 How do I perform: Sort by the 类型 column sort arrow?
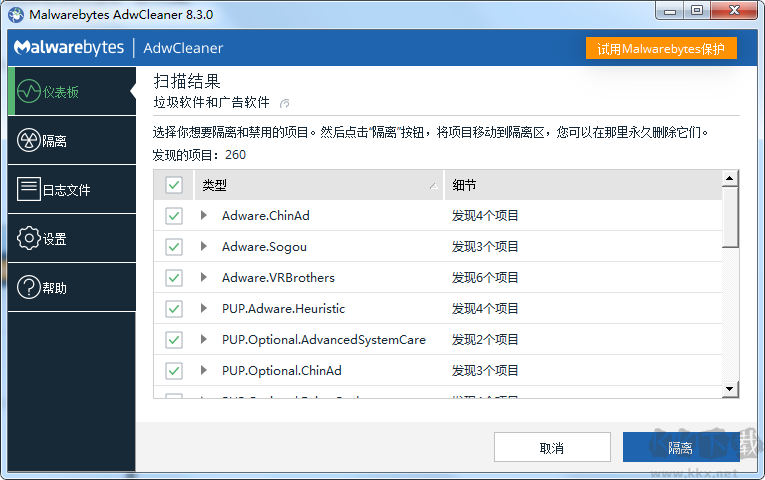[x=433, y=186]
